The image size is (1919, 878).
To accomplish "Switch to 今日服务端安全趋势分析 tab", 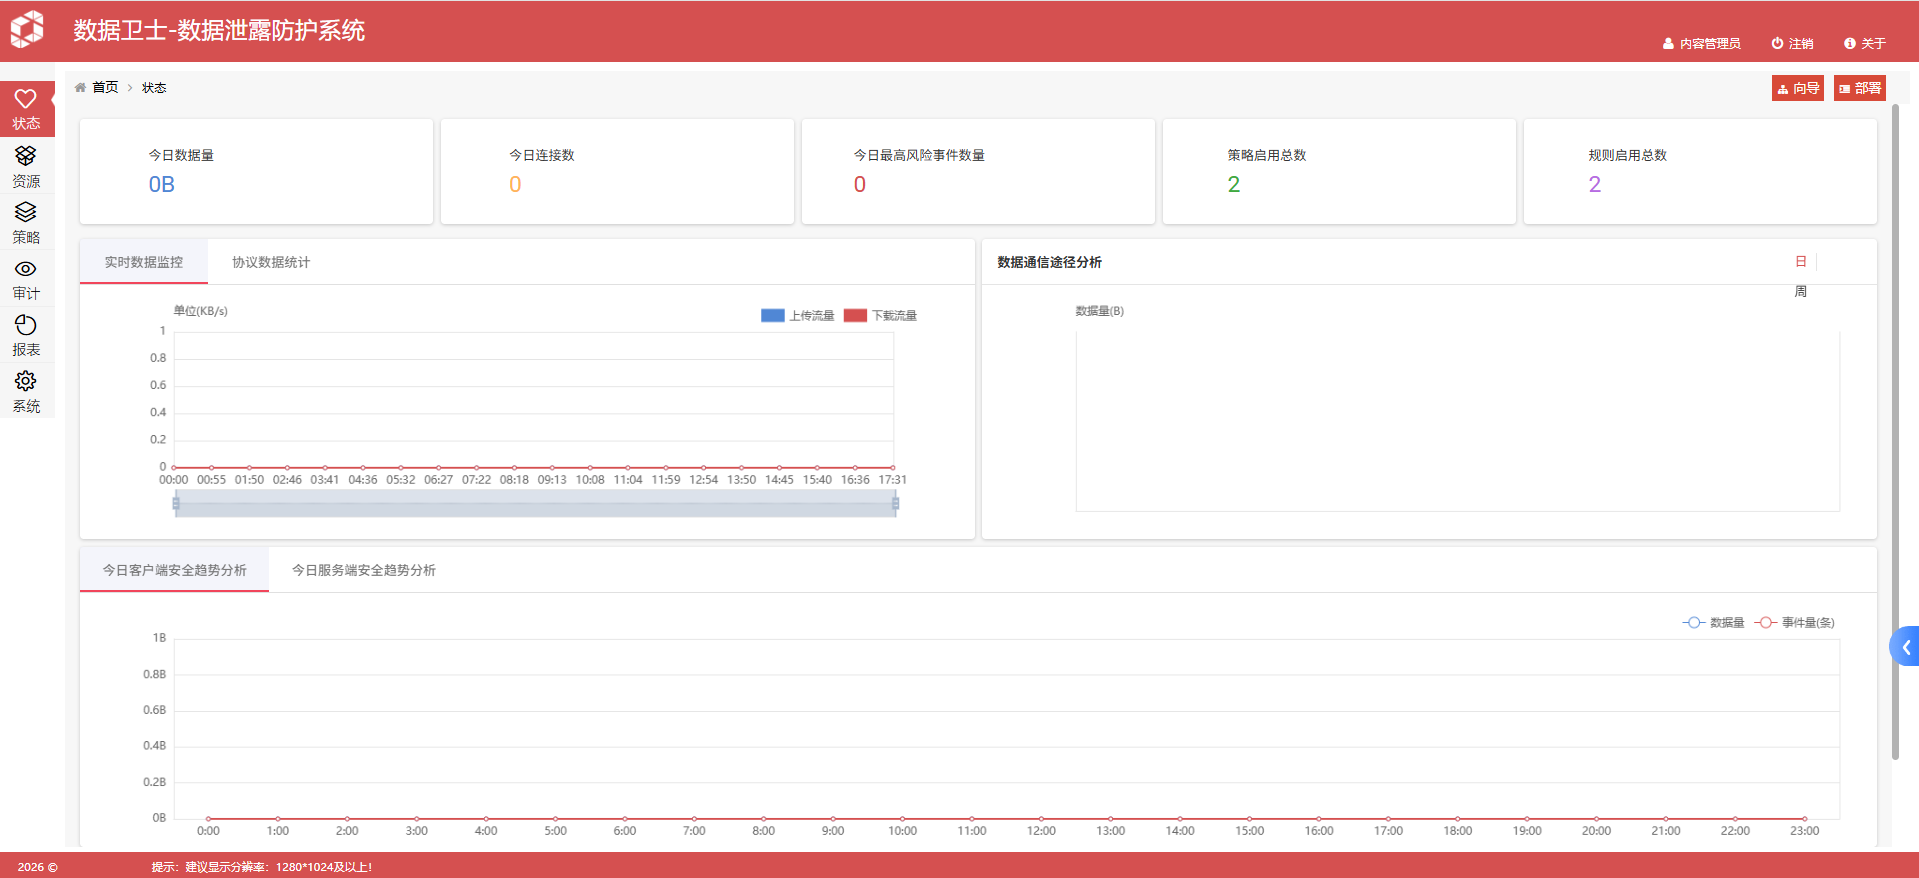I will click(363, 571).
